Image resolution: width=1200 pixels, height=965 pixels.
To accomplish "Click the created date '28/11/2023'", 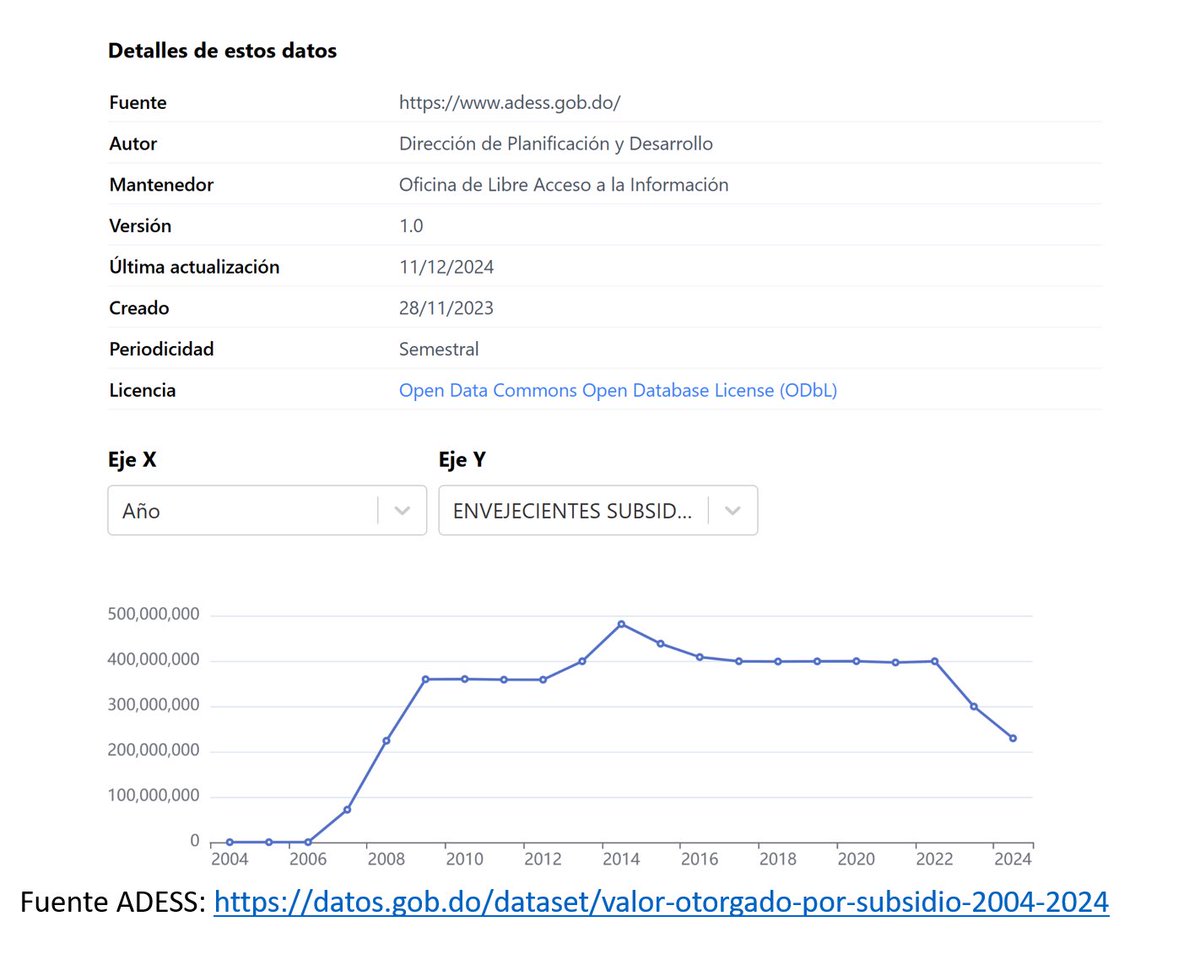I will click(446, 308).
